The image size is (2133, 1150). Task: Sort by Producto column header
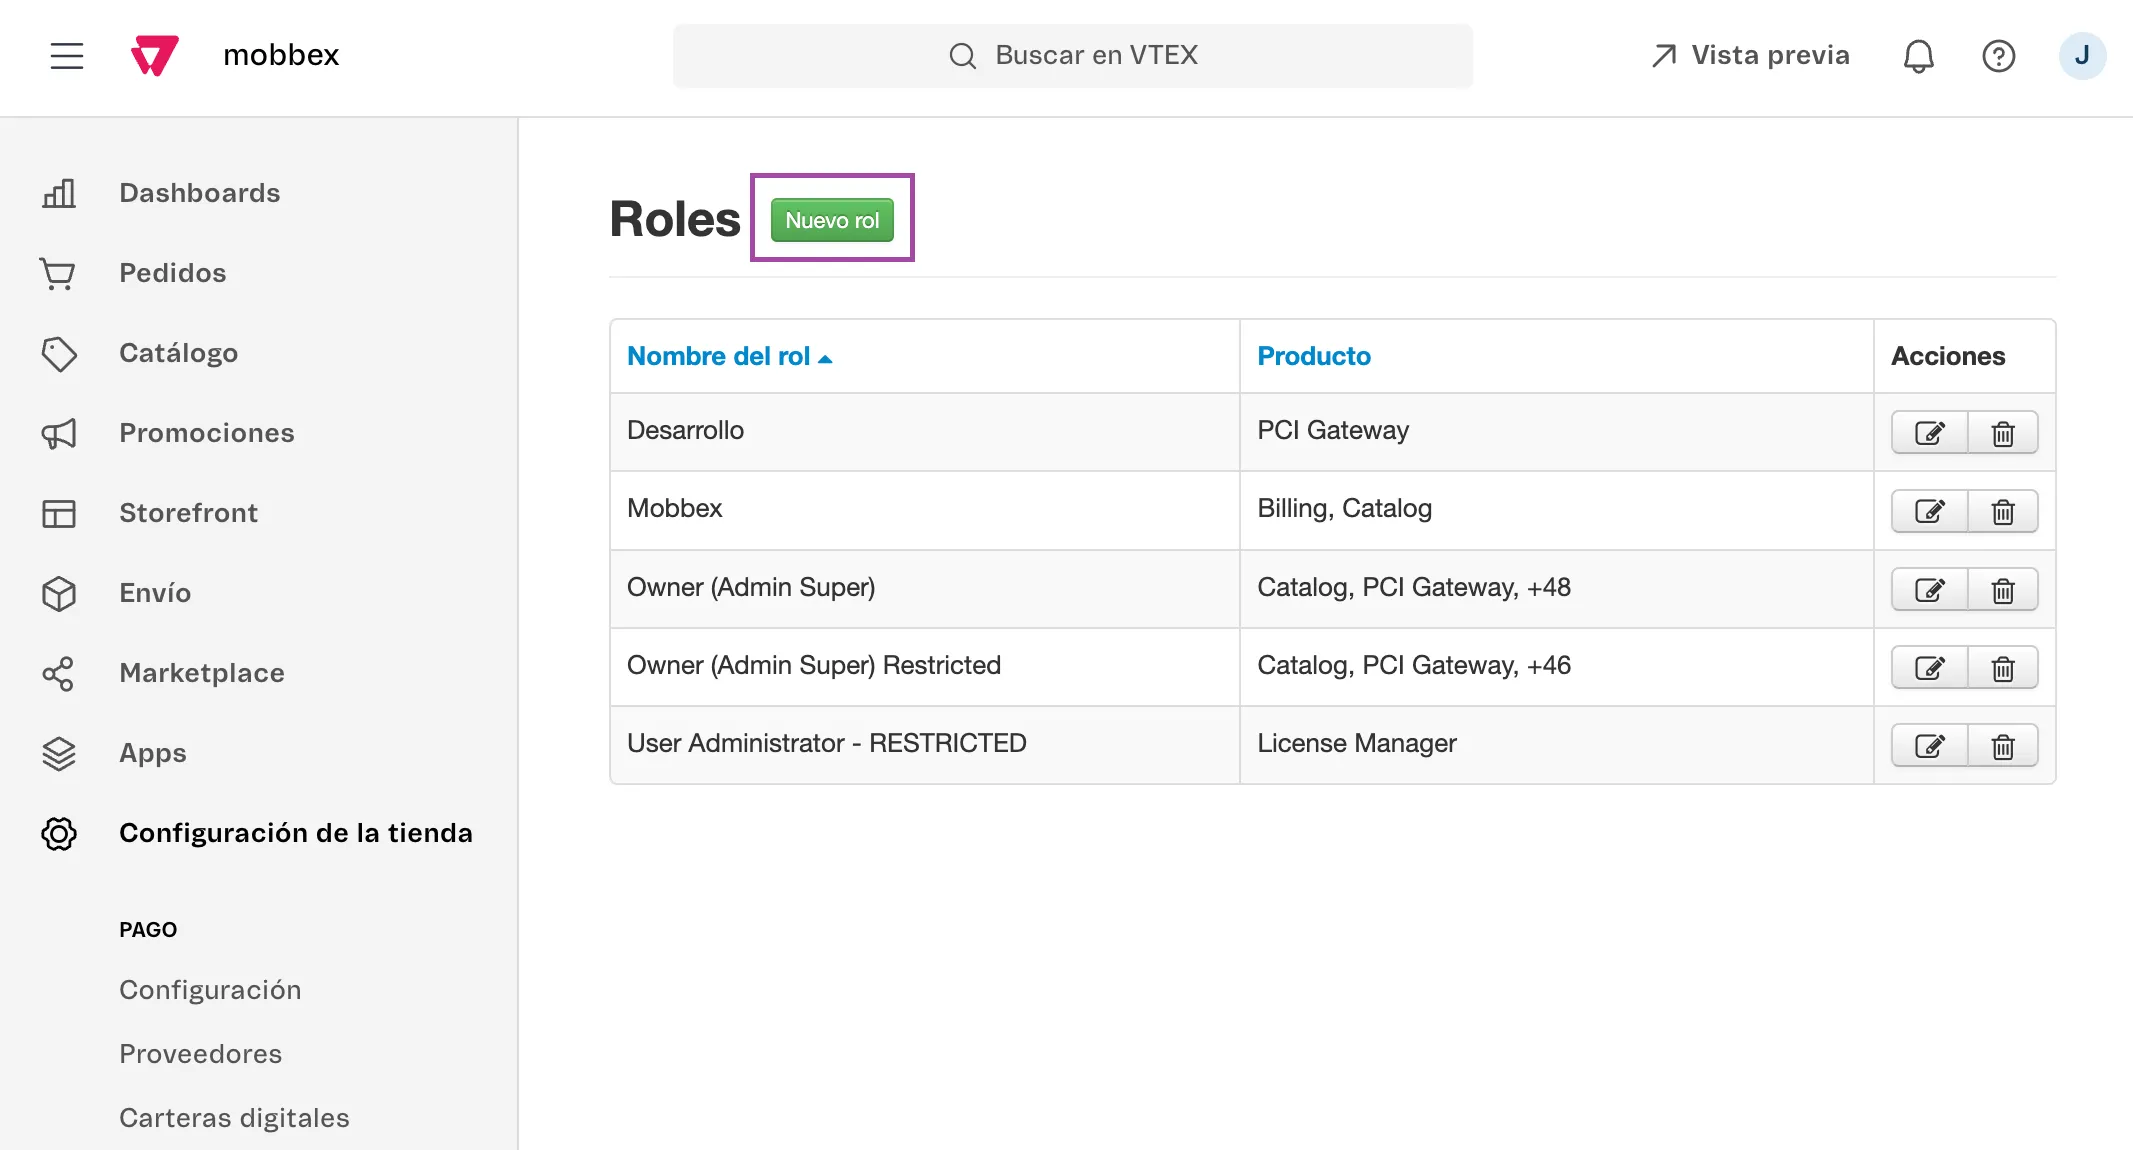1313,356
